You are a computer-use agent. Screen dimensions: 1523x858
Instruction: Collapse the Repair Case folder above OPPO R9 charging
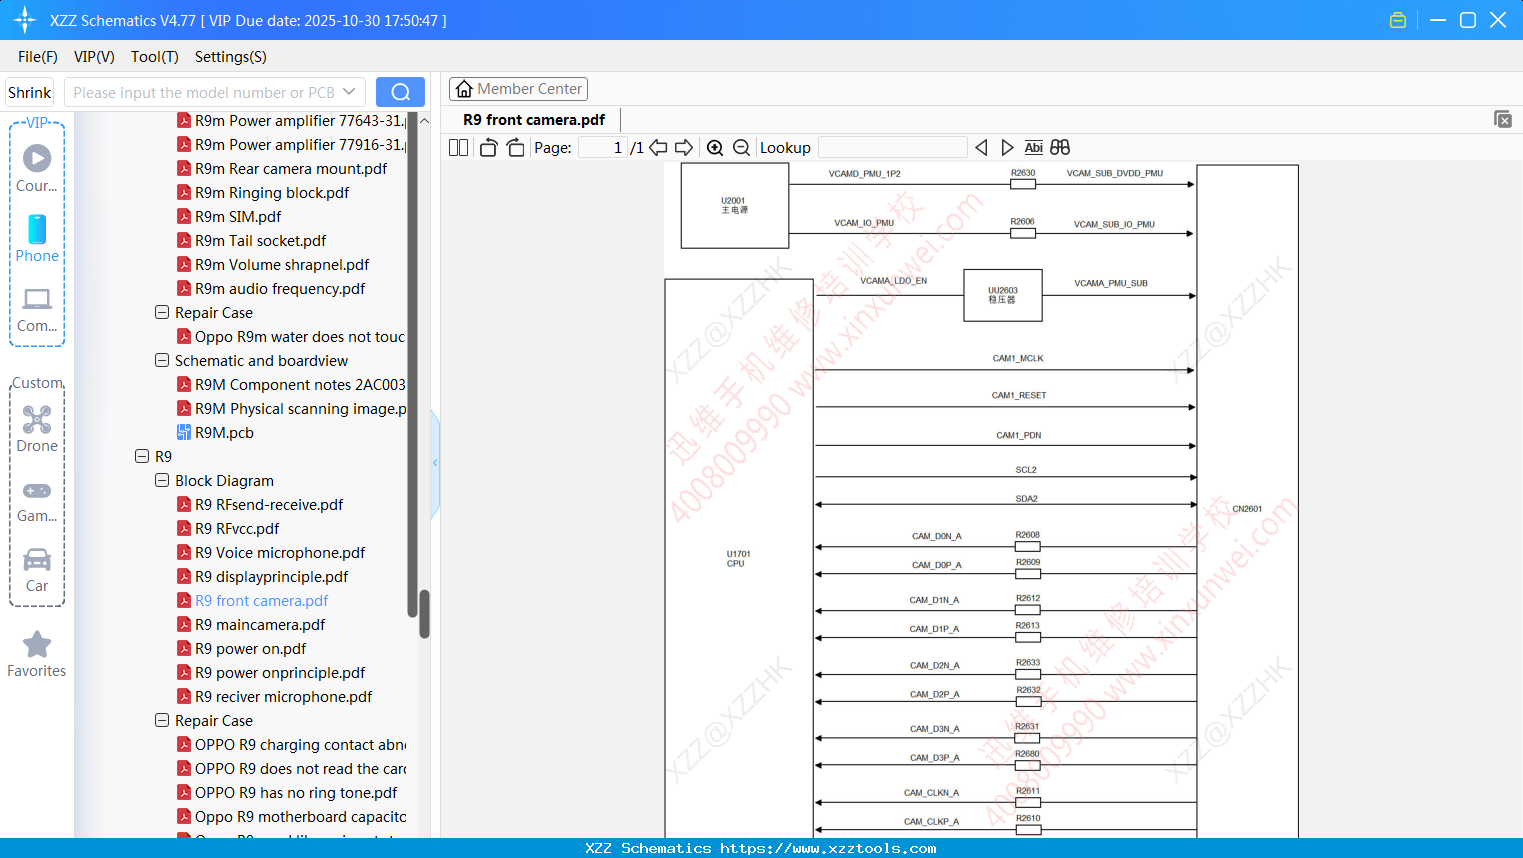click(162, 720)
